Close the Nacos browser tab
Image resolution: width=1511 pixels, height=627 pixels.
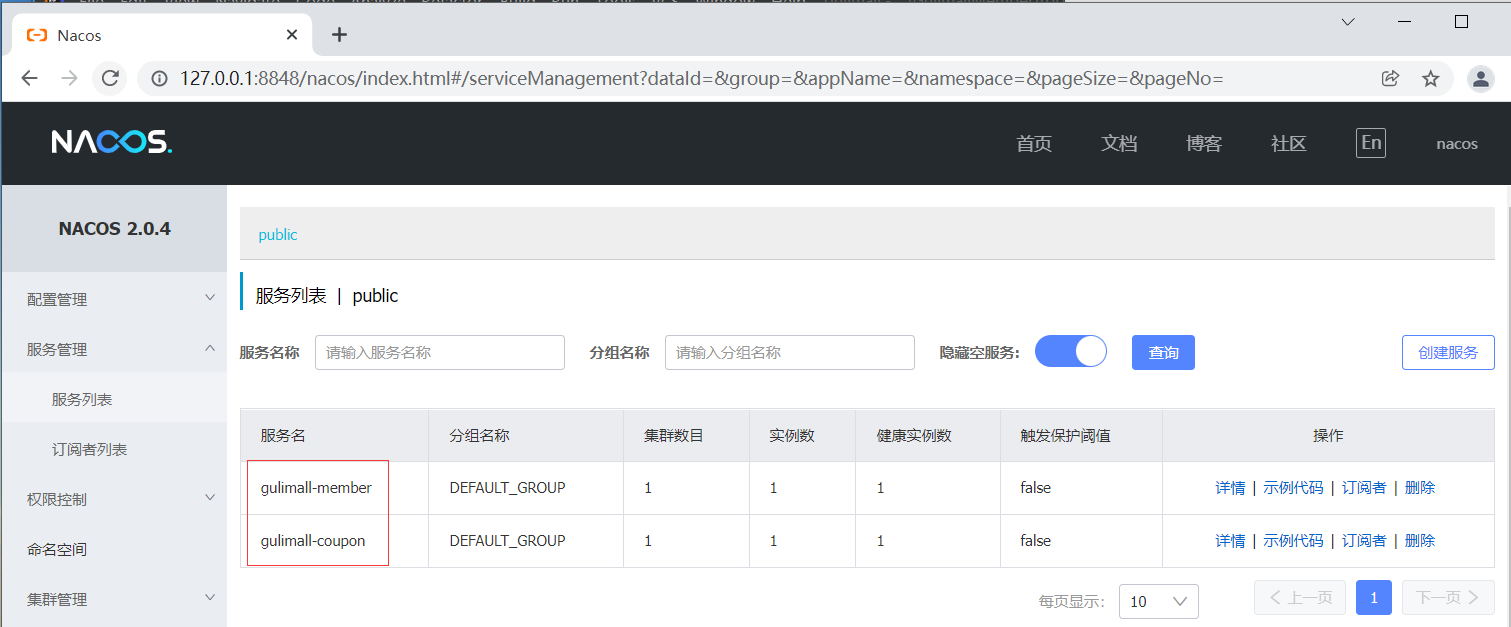click(292, 35)
